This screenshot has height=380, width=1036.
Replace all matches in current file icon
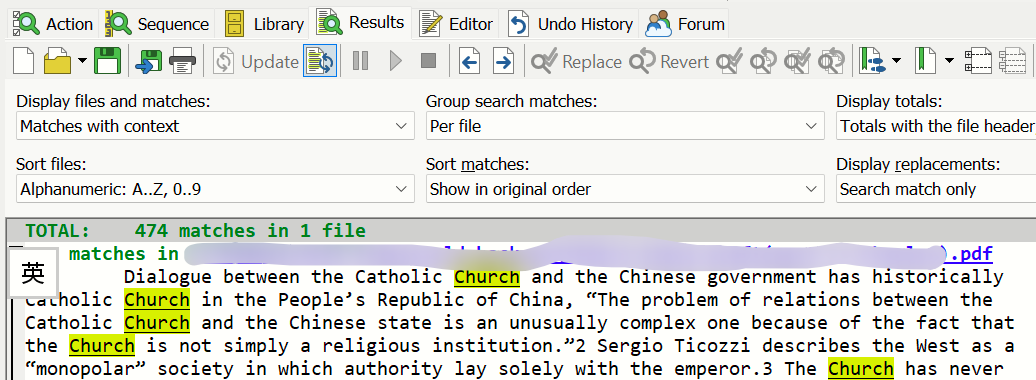click(x=730, y=61)
